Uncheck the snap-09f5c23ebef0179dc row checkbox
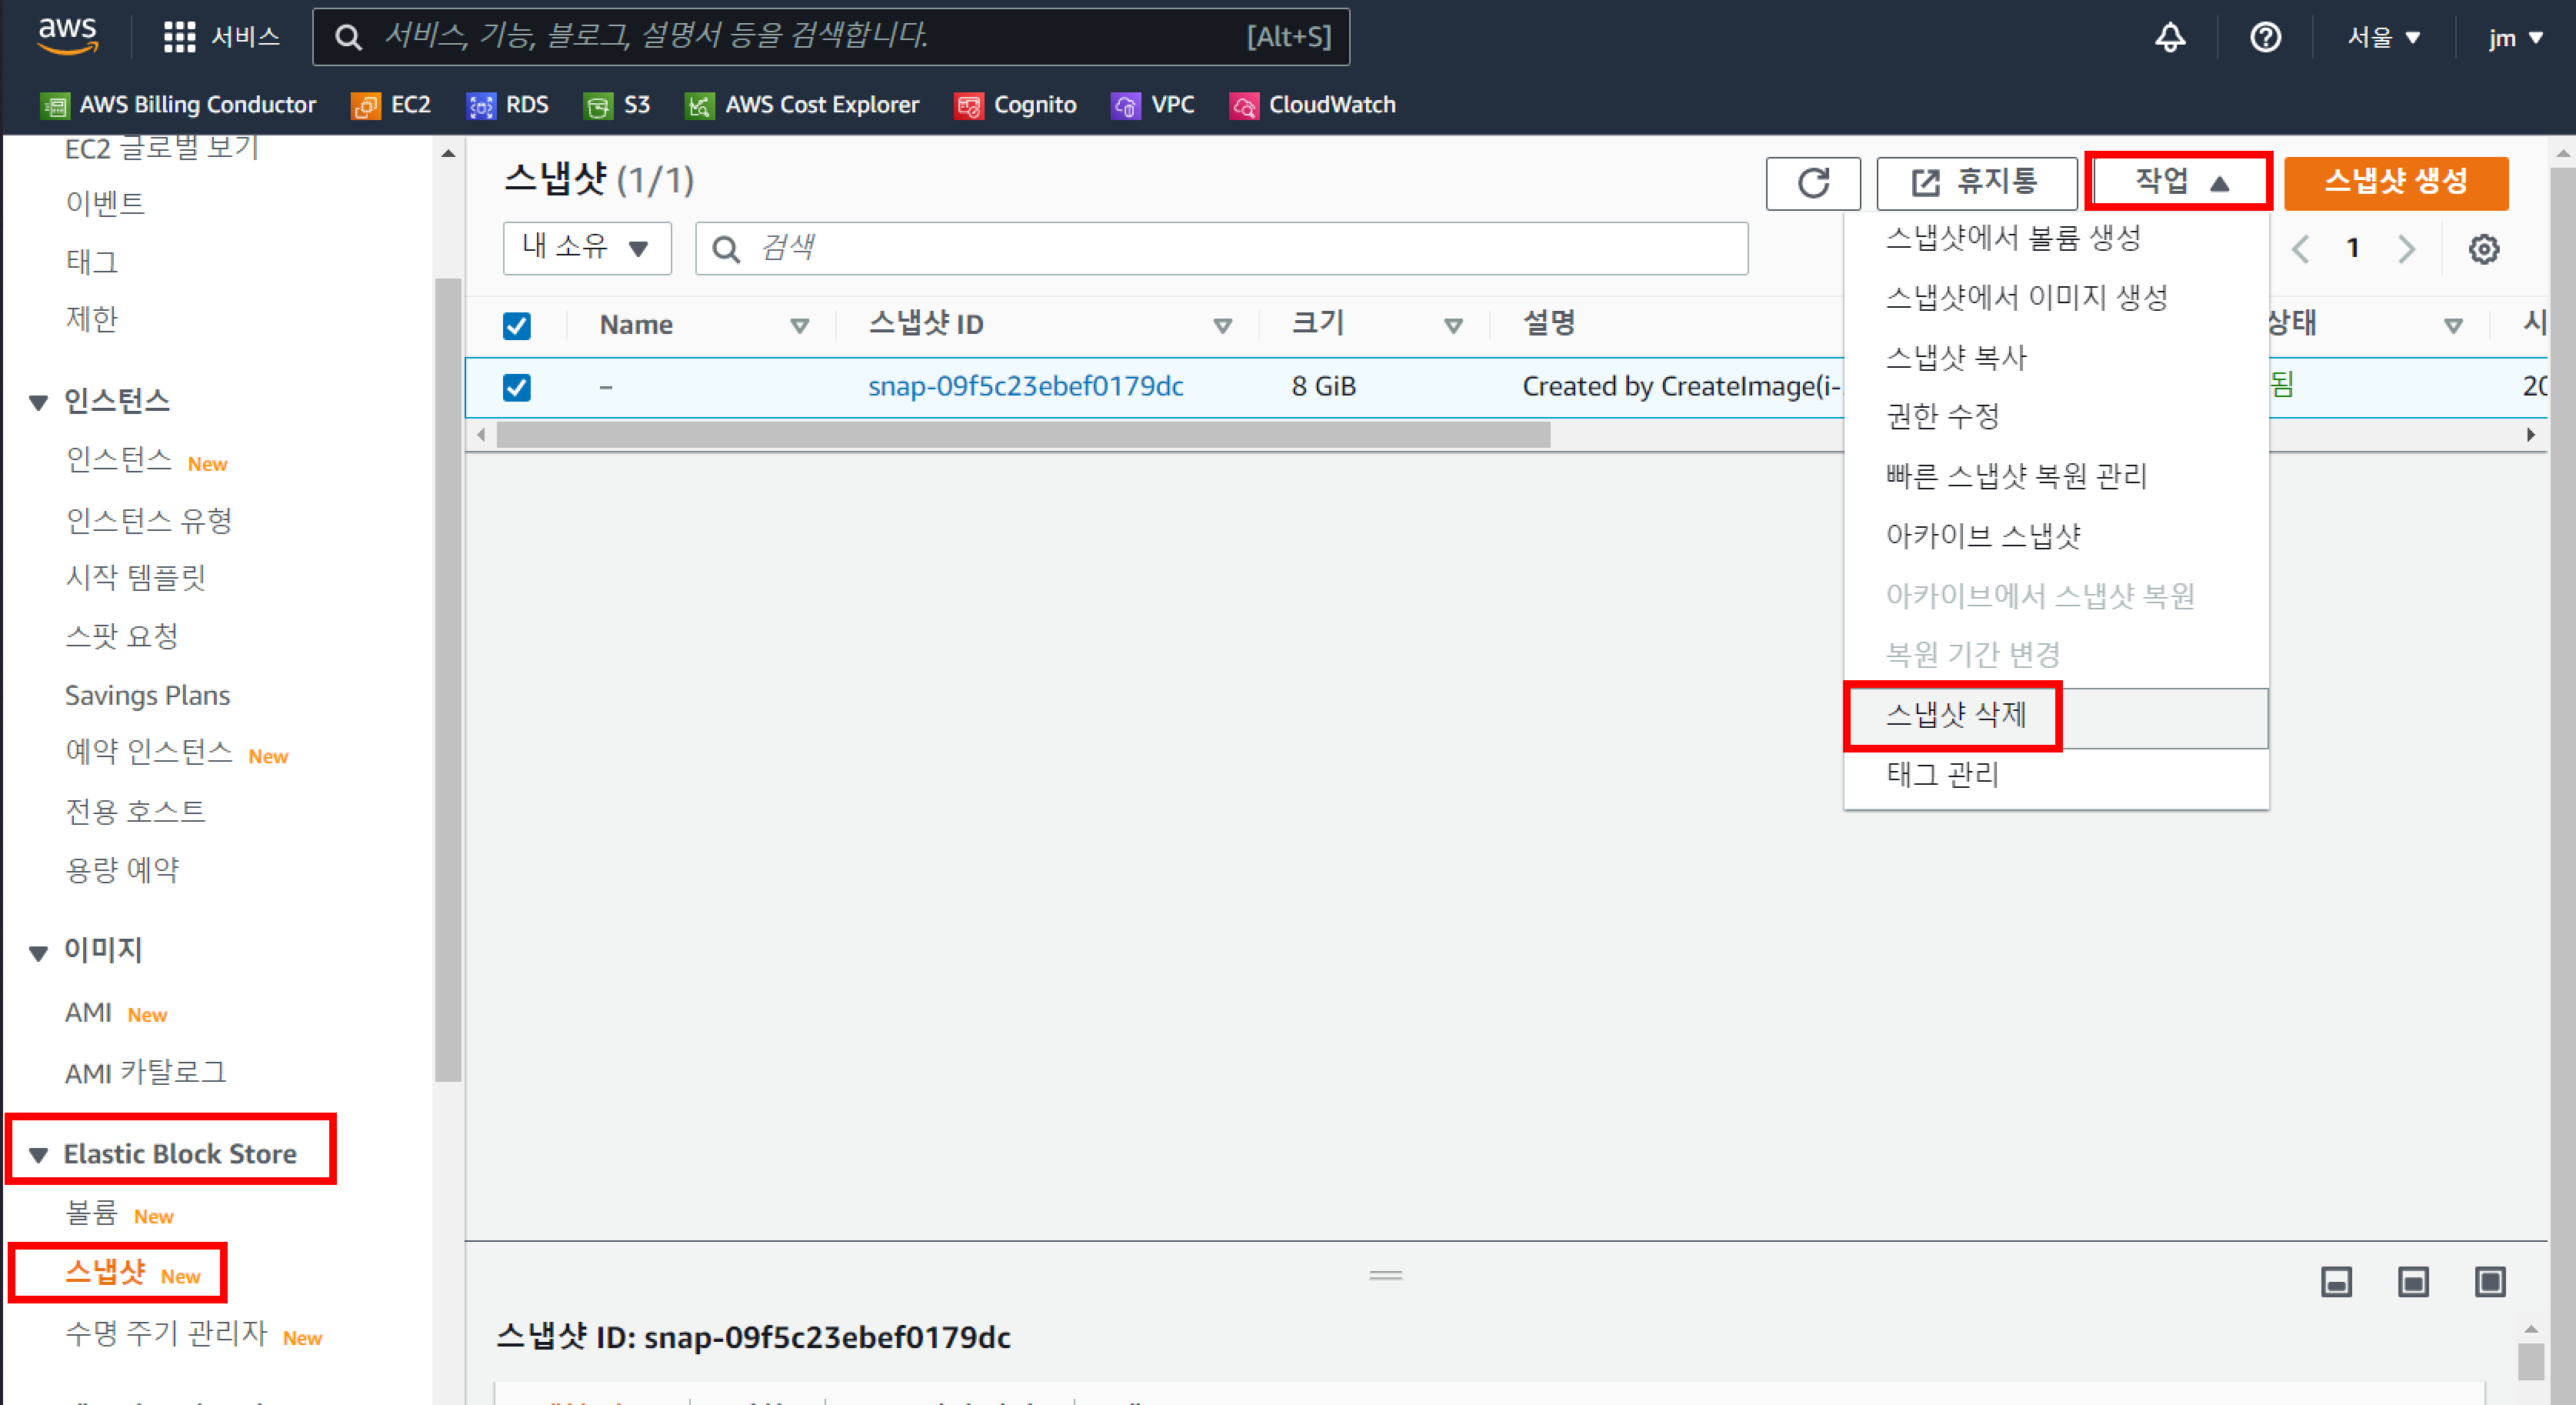Viewport: 2576px width, 1405px height. 517,387
